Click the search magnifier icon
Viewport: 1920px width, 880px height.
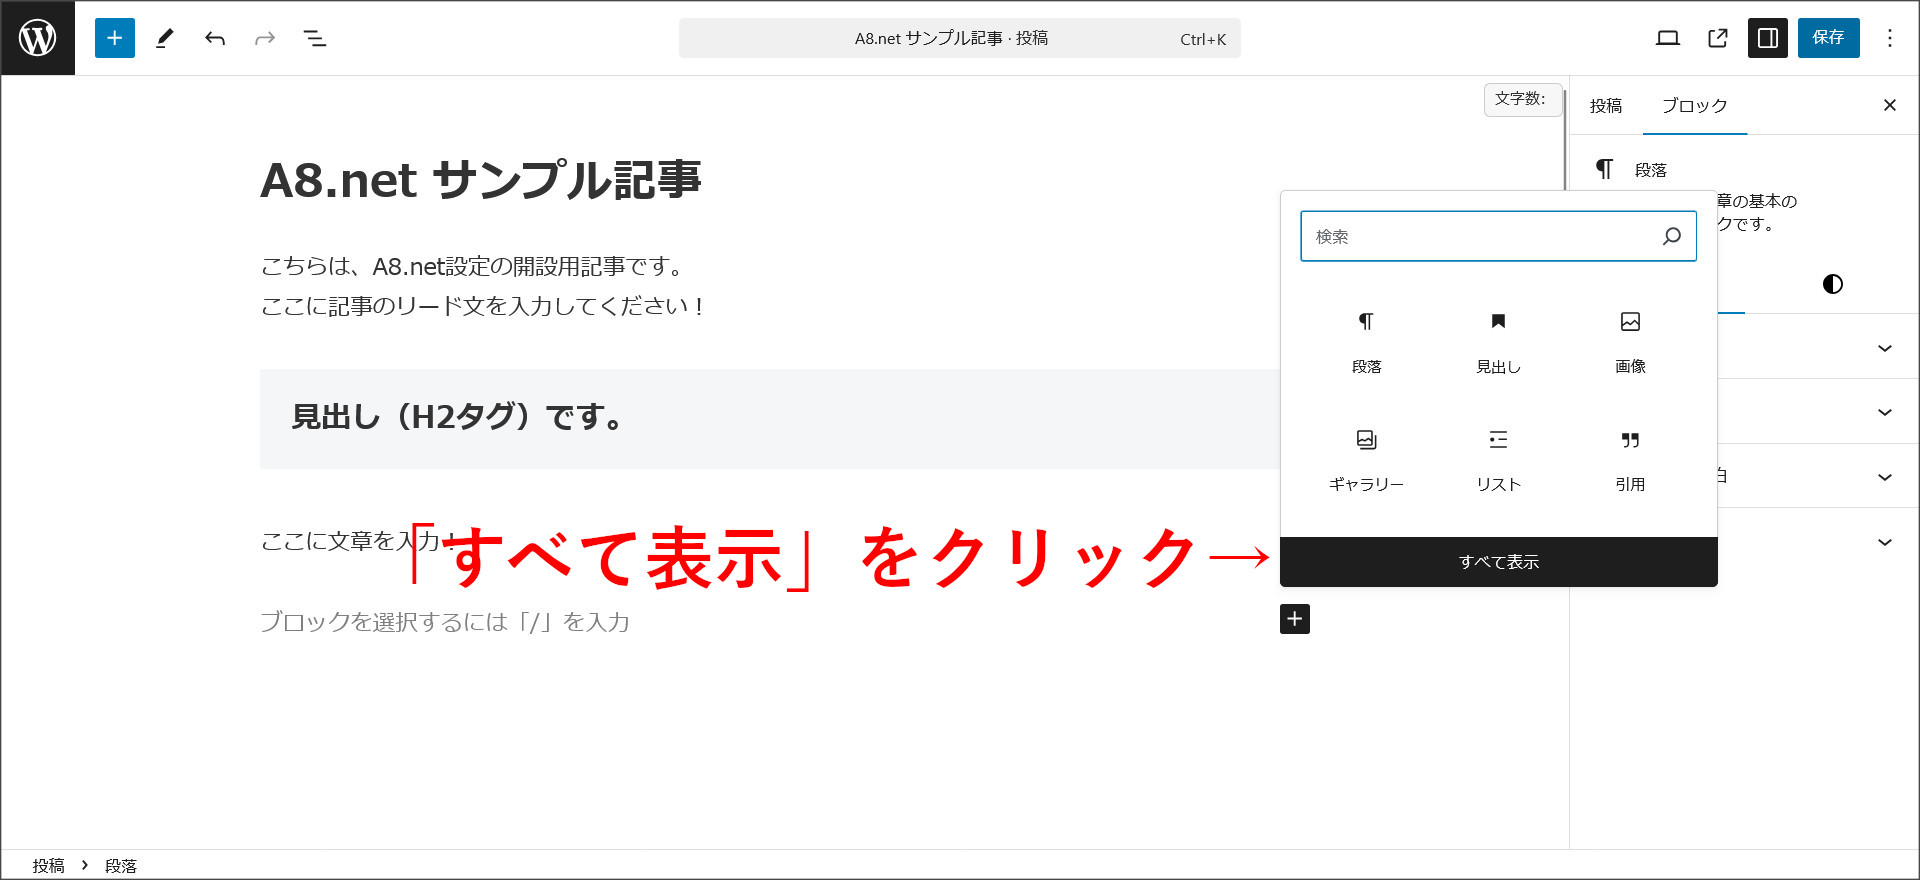pyautogui.click(x=1672, y=236)
